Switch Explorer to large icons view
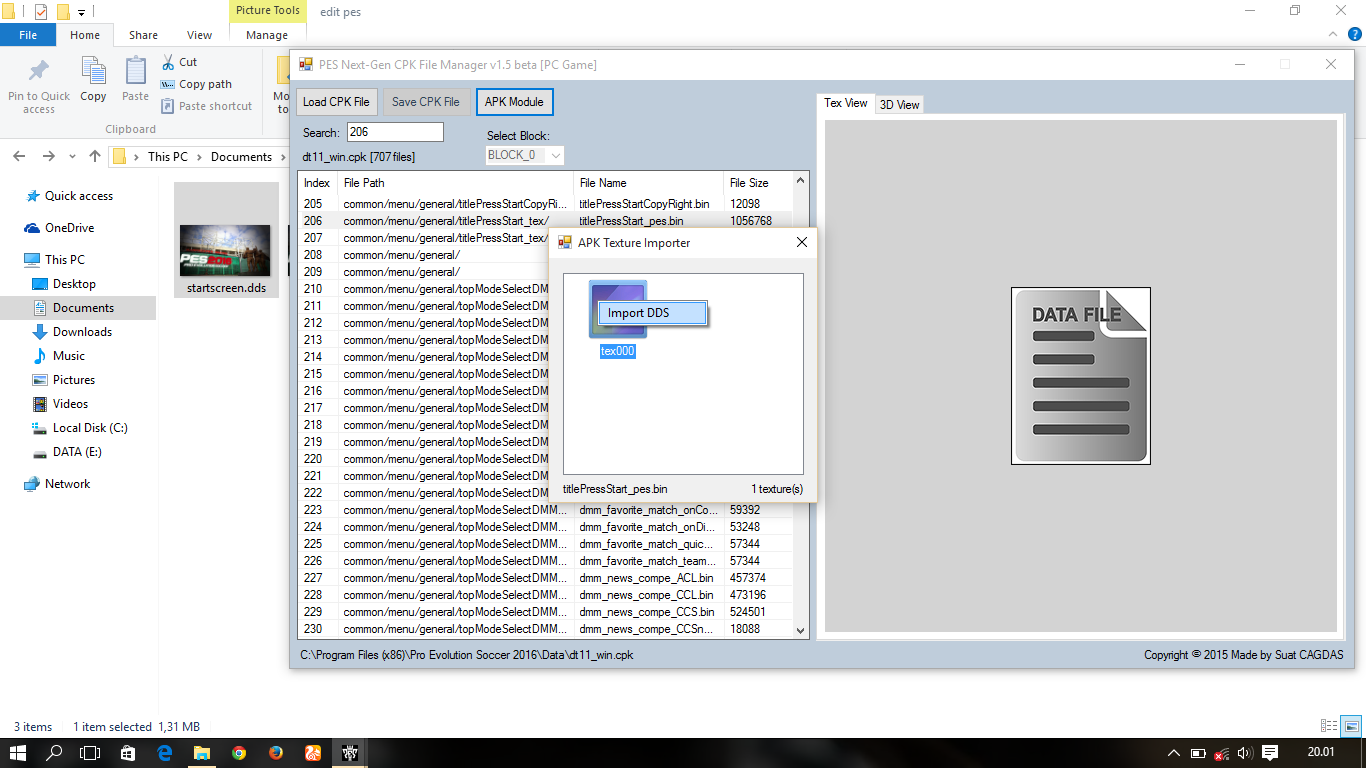 [1351, 727]
